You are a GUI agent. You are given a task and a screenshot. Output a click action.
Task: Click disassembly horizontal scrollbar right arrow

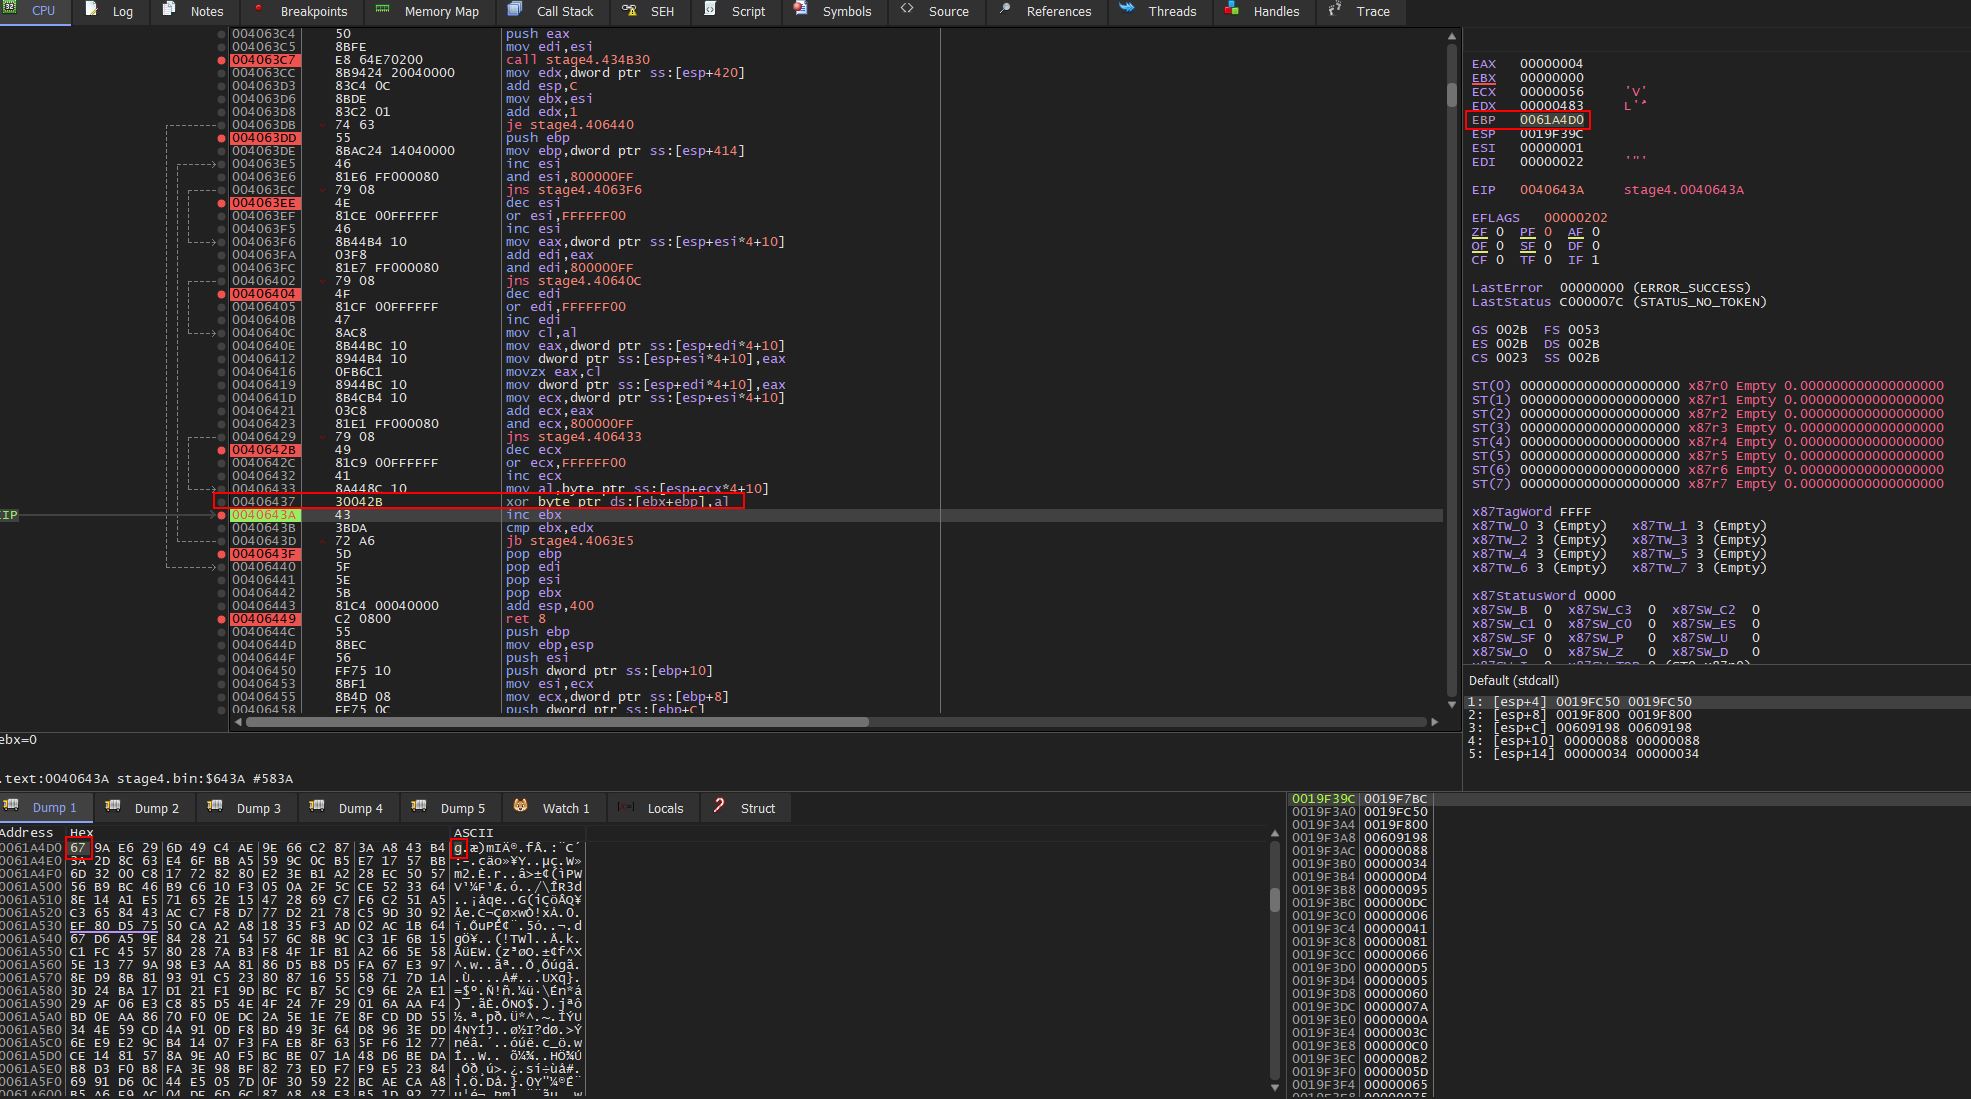[1434, 721]
